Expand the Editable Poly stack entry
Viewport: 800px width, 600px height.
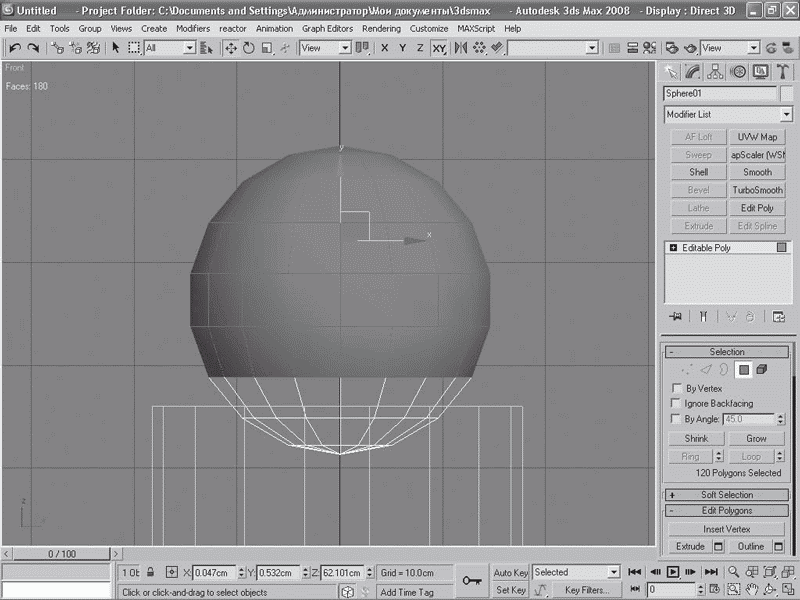point(674,248)
